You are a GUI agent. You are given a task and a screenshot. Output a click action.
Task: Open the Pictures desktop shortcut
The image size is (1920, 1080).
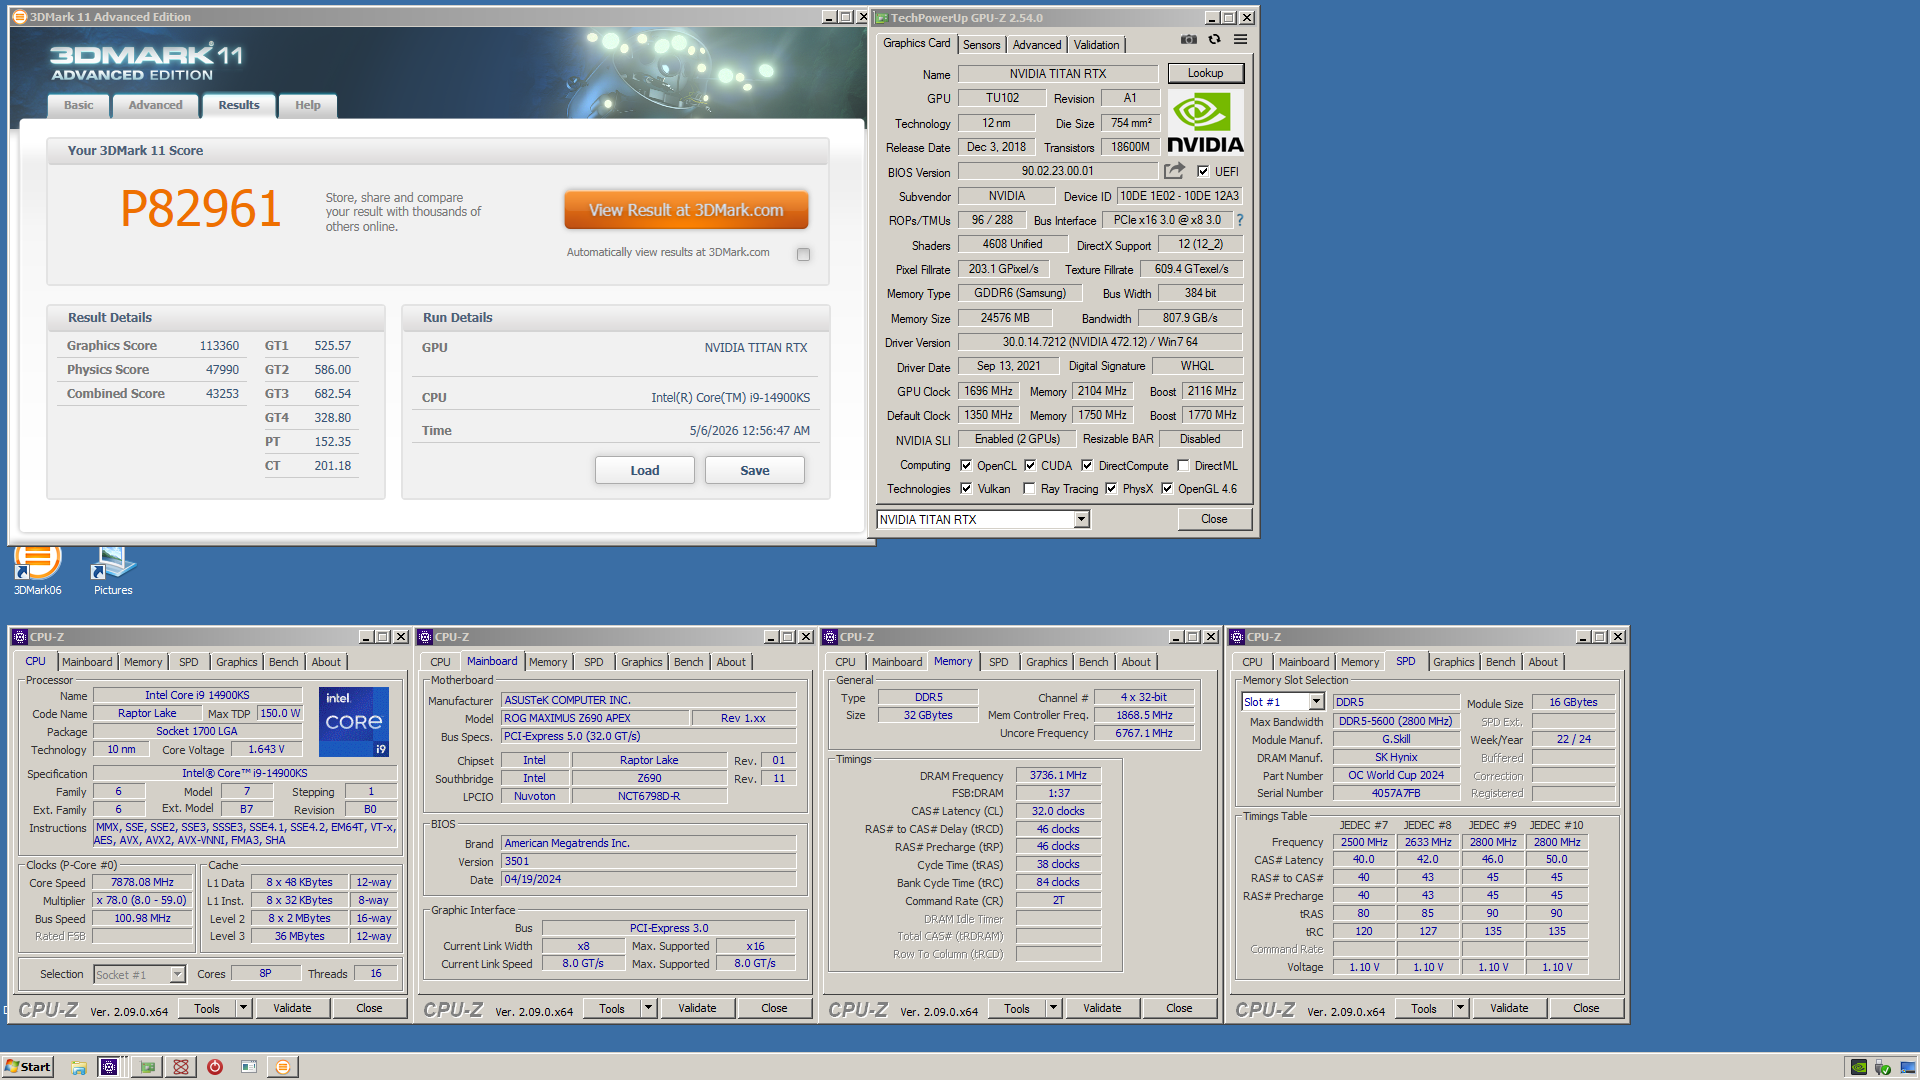(113, 570)
